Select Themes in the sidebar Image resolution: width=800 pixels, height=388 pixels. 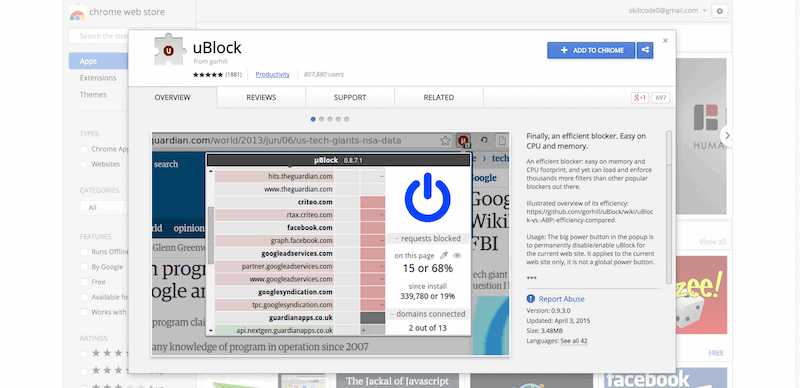(x=93, y=95)
